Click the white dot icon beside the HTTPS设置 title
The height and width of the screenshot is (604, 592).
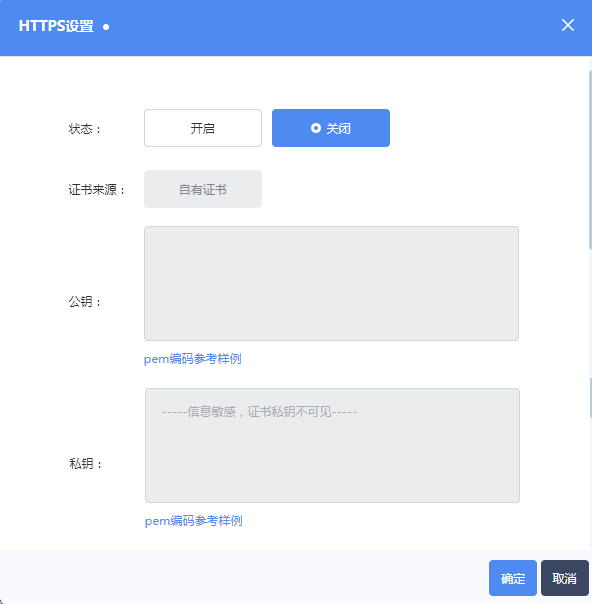tap(106, 27)
